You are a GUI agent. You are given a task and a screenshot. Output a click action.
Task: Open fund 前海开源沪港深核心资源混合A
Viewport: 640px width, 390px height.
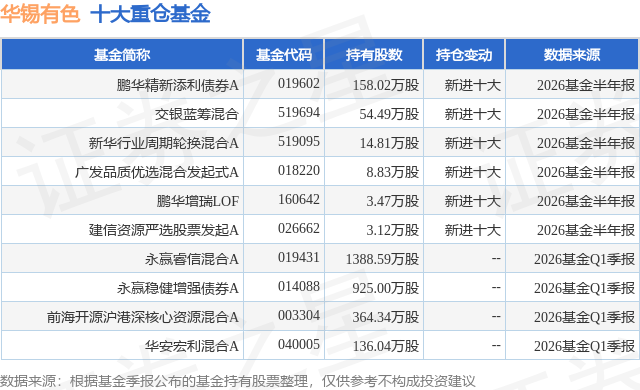(x=142, y=317)
